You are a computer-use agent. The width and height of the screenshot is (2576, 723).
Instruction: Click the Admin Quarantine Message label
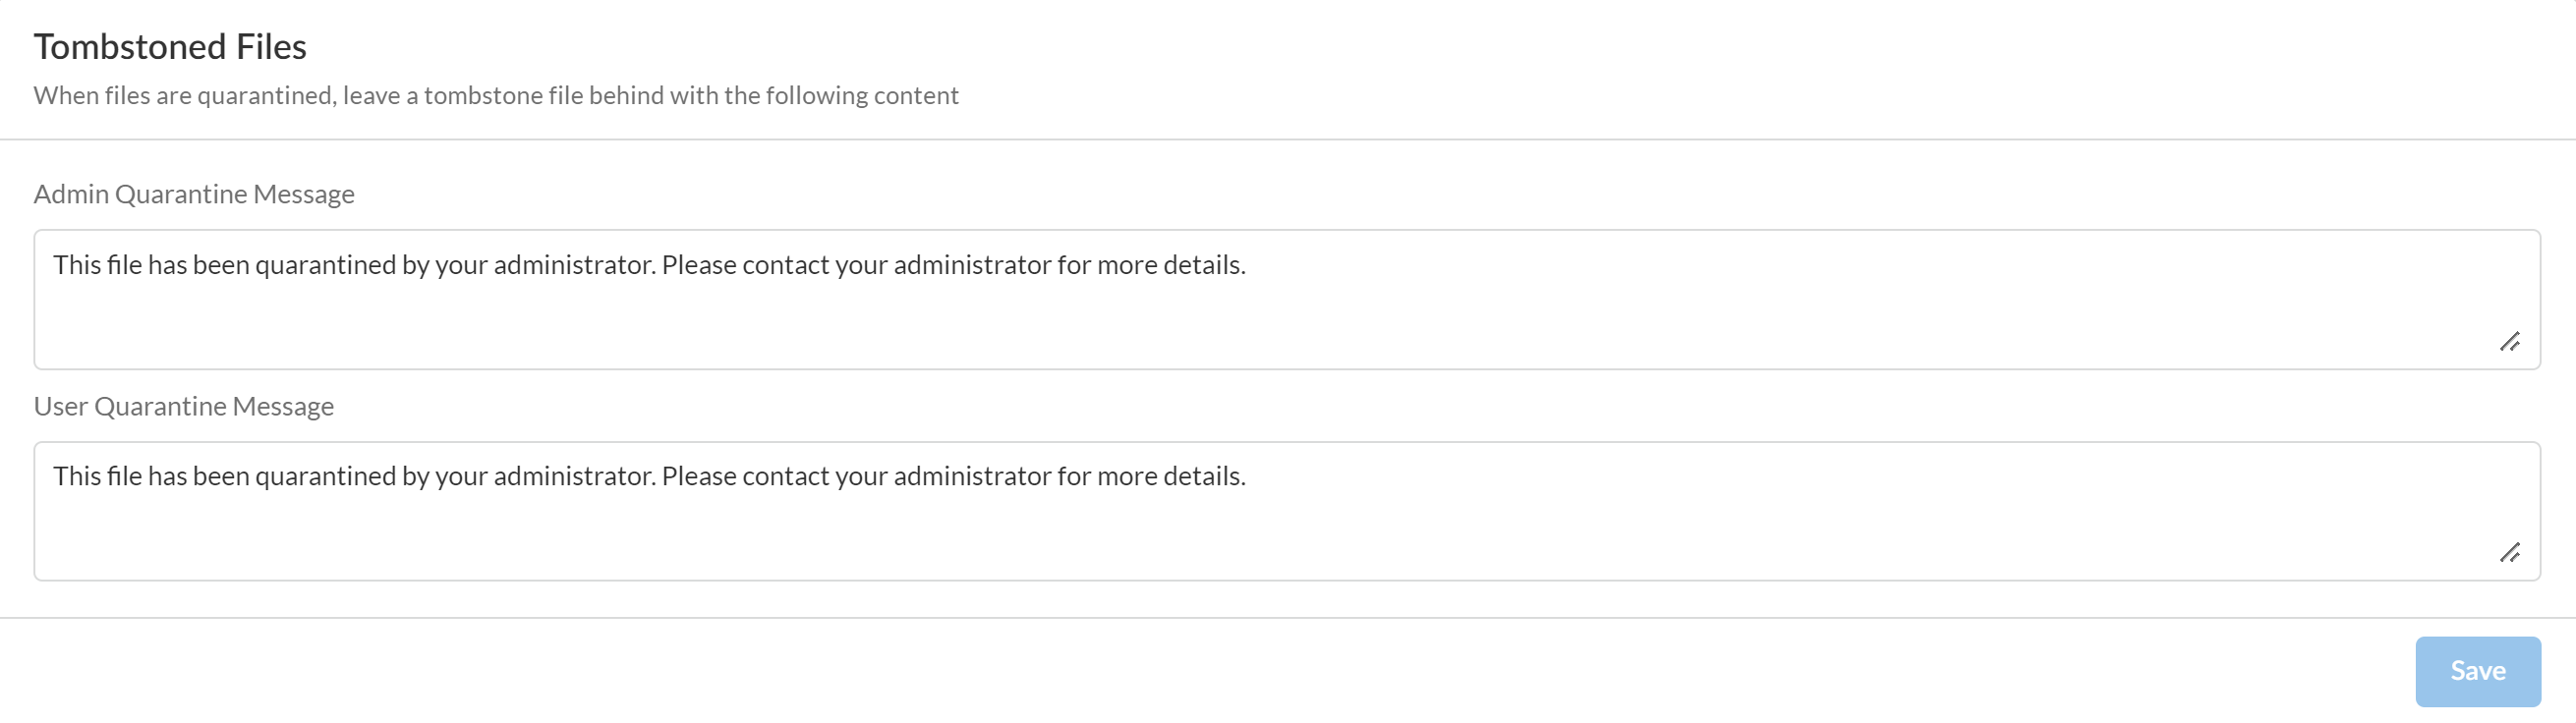coord(194,194)
